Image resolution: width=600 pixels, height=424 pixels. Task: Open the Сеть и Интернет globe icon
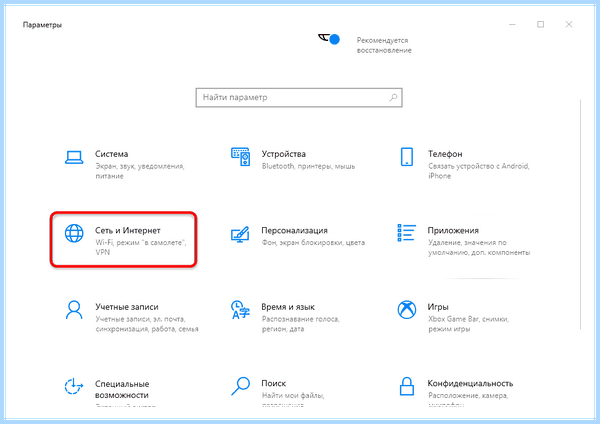click(74, 233)
